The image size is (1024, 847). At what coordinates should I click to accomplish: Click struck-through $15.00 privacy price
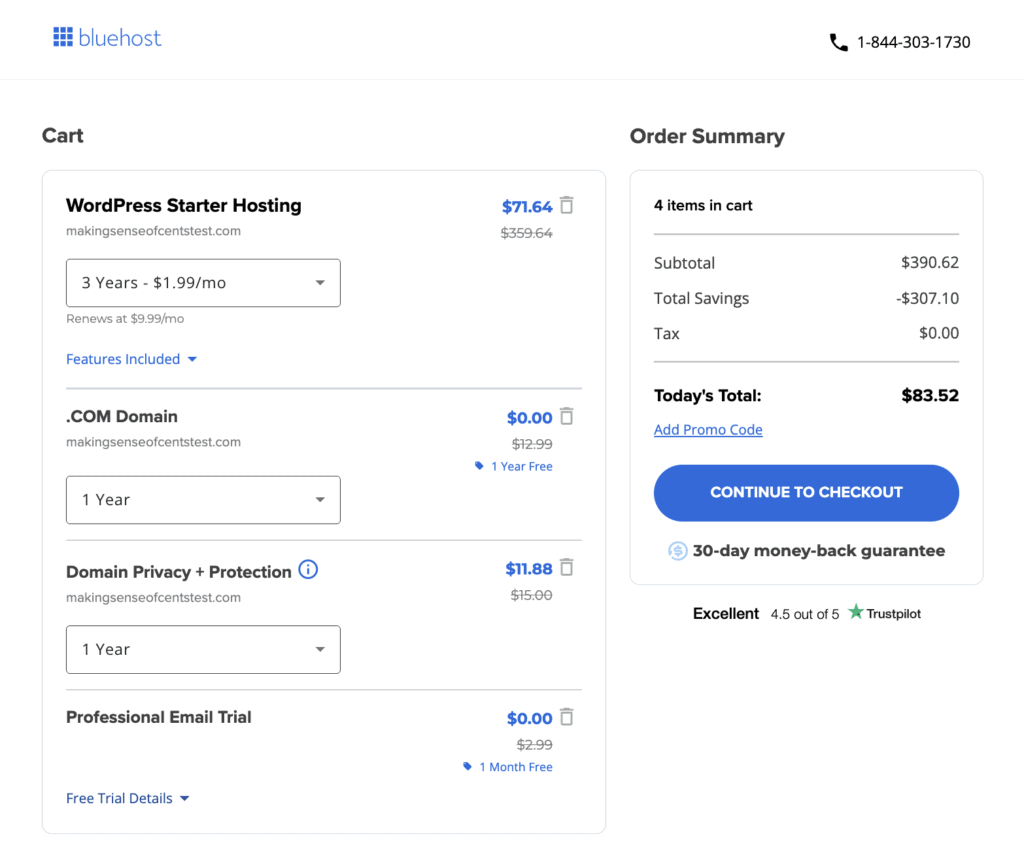pos(532,595)
